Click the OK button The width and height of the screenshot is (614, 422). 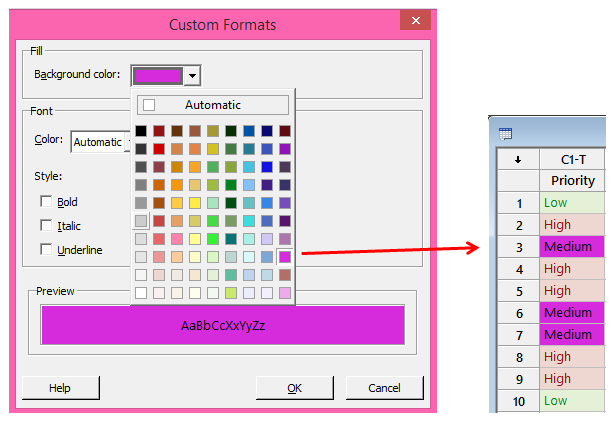coord(294,388)
